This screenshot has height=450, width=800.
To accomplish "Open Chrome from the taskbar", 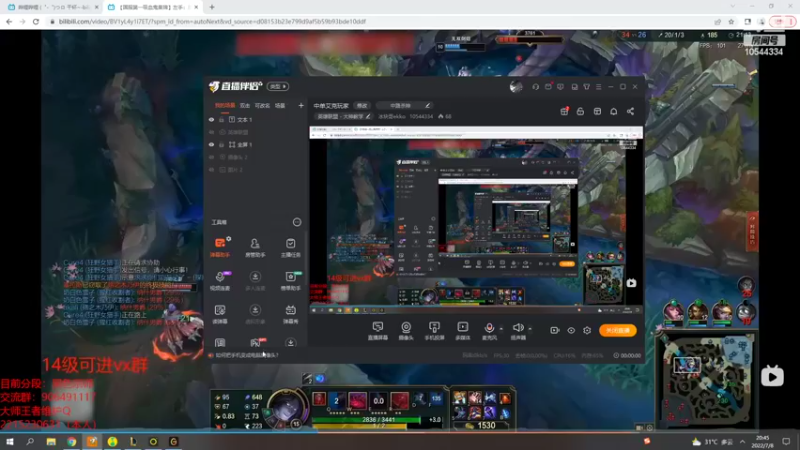I will (71, 441).
